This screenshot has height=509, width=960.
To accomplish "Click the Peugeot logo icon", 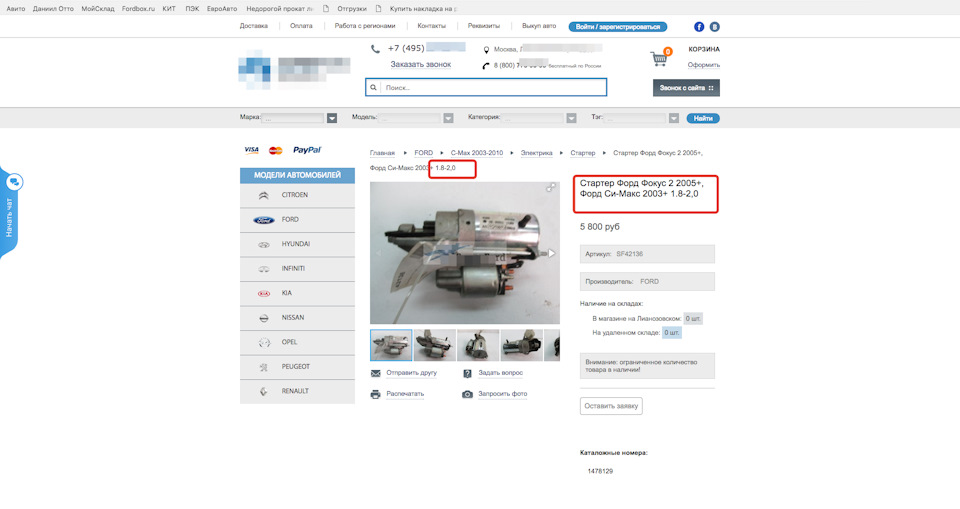I will click(264, 367).
